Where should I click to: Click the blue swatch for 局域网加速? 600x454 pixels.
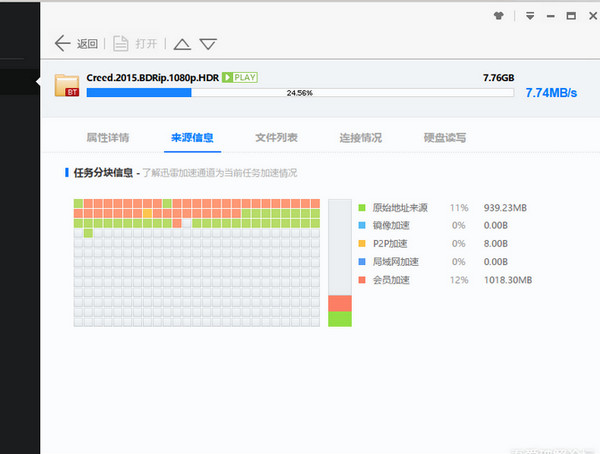[x=362, y=262]
